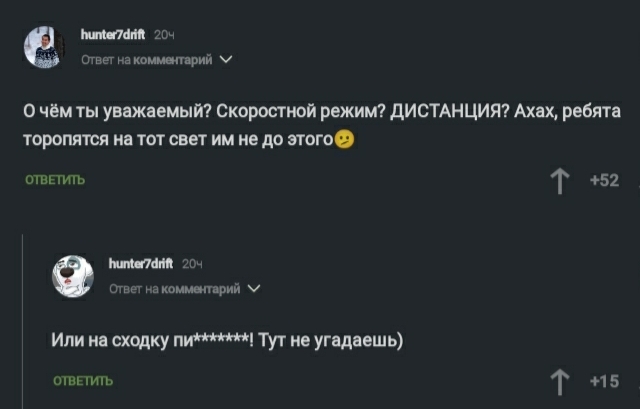Open the cartoon dog avatar on the reply
The height and width of the screenshot is (409, 640).
click(x=72, y=277)
